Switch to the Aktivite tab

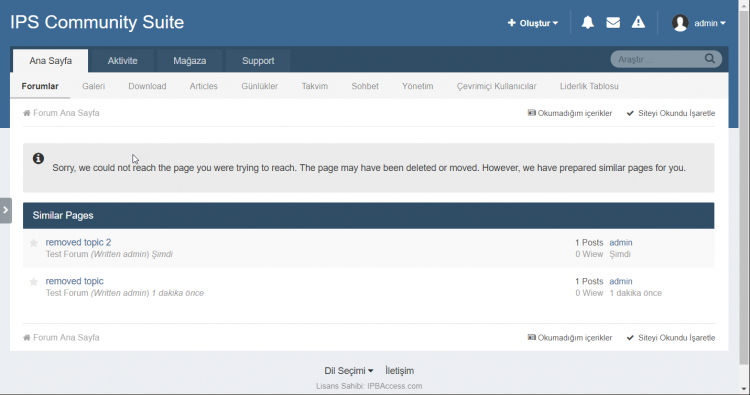[122, 61]
